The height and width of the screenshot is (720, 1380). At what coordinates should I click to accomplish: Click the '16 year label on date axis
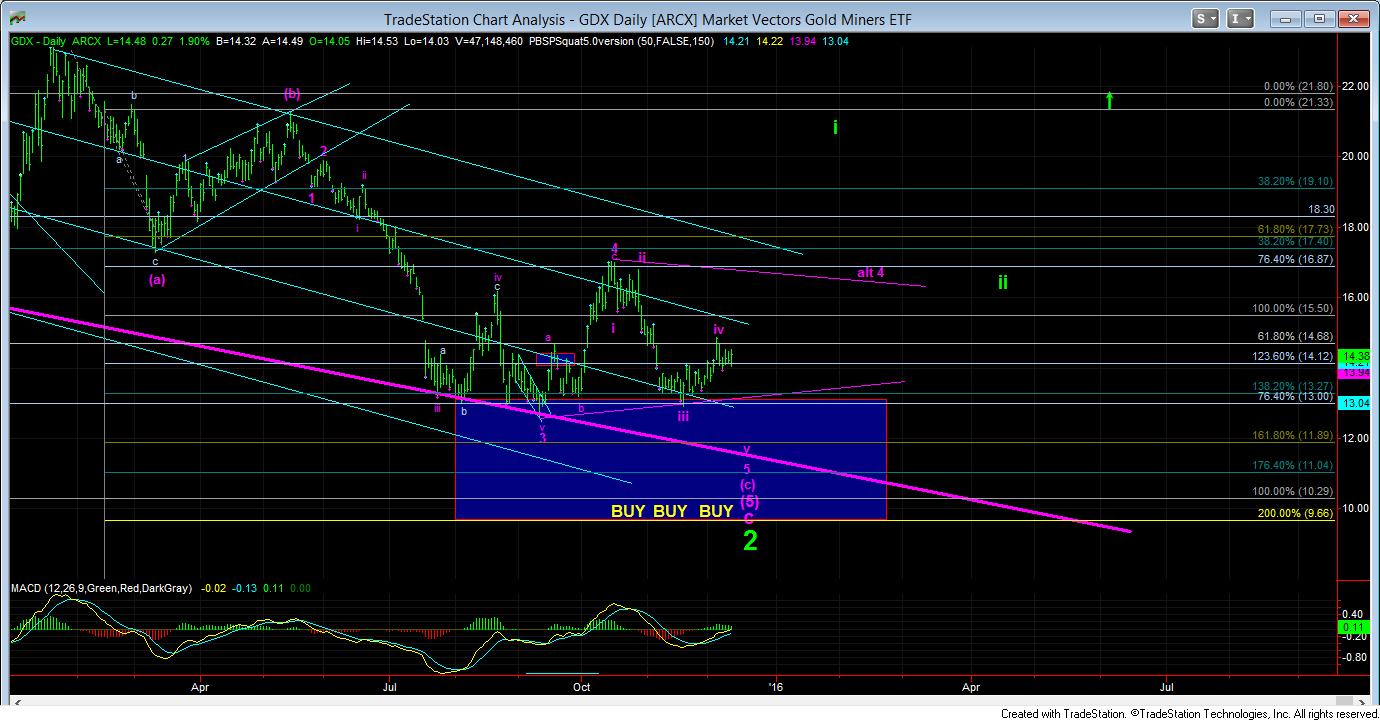pos(776,686)
